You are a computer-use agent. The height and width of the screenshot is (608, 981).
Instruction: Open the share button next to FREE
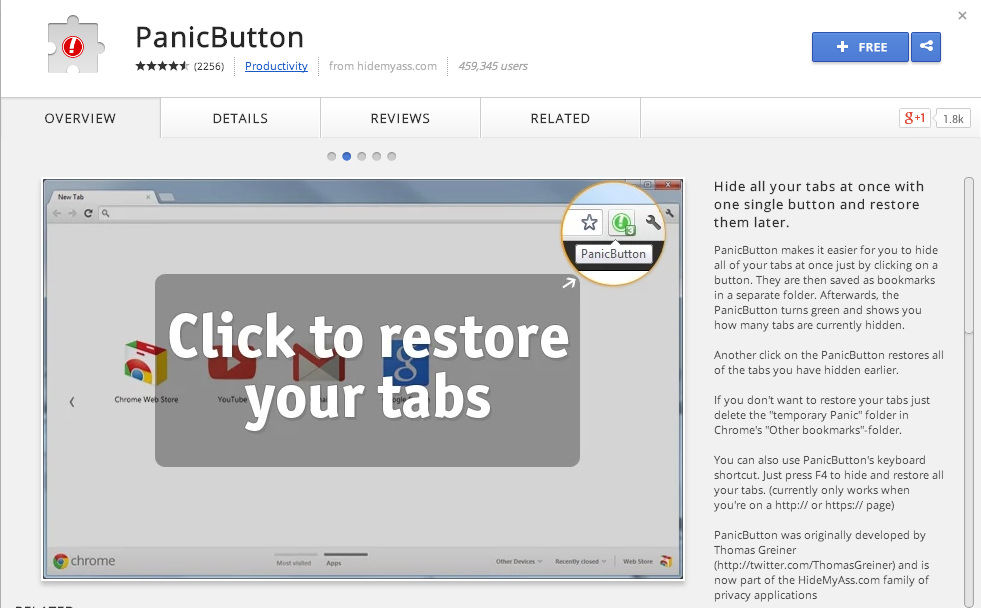pos(926,47)
